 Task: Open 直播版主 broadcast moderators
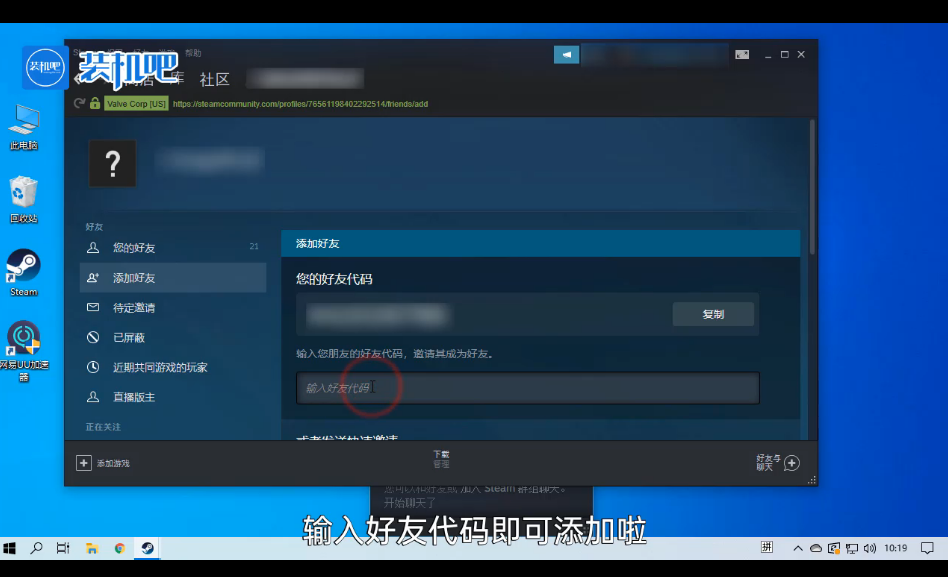click(x=134, y=398)
